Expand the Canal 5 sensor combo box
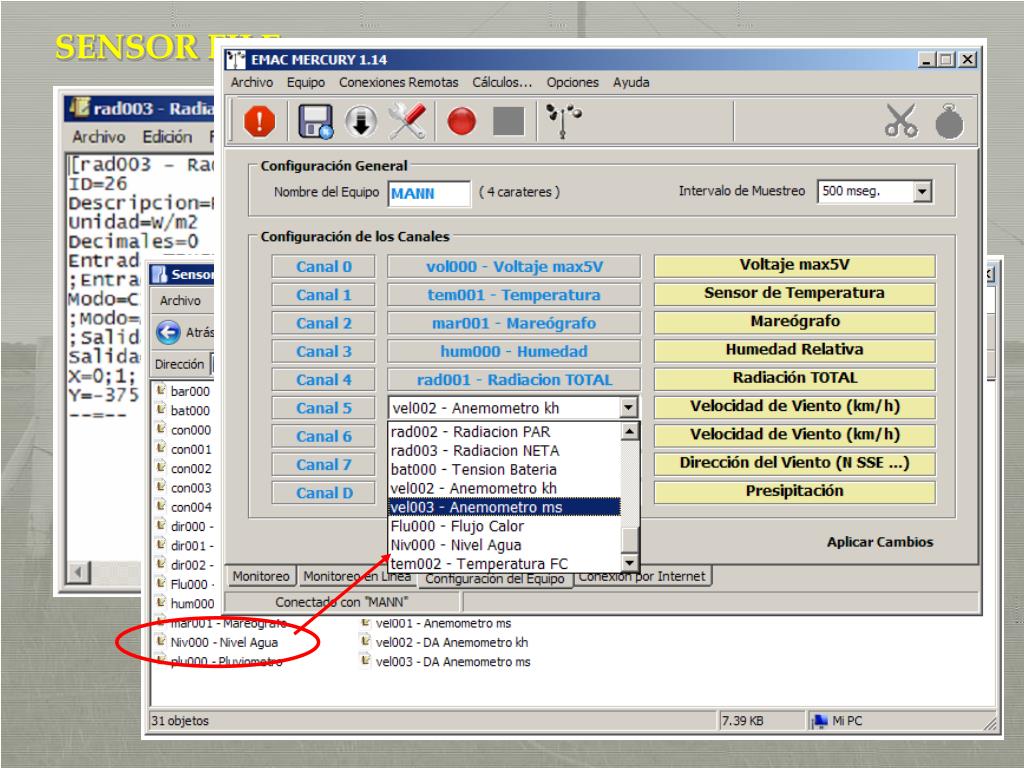Image resolution: width=1024 pixels, height=768 pixels. point(628,407)
